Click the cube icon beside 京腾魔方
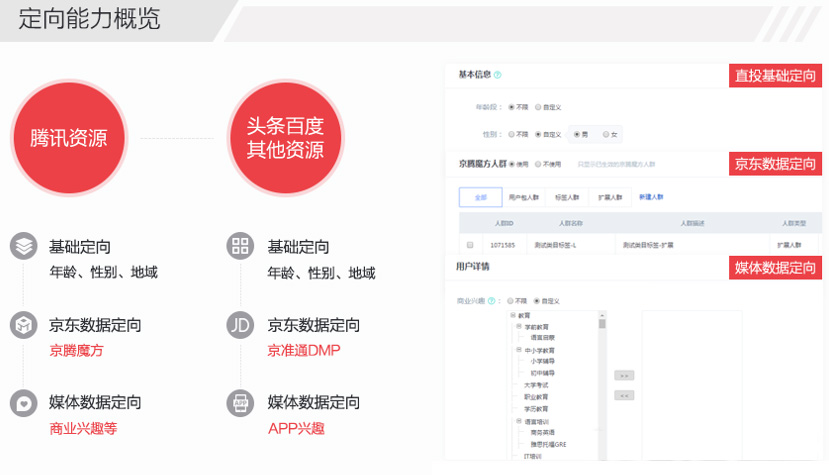 pos(23,325)
